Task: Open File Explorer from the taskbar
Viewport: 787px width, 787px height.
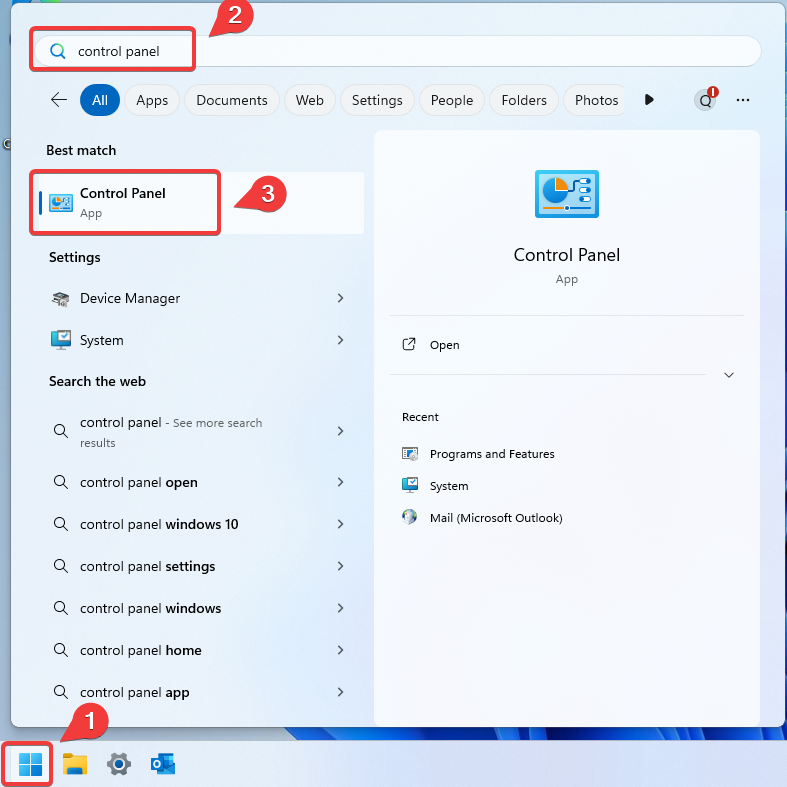Action: [x=75, y=765]
